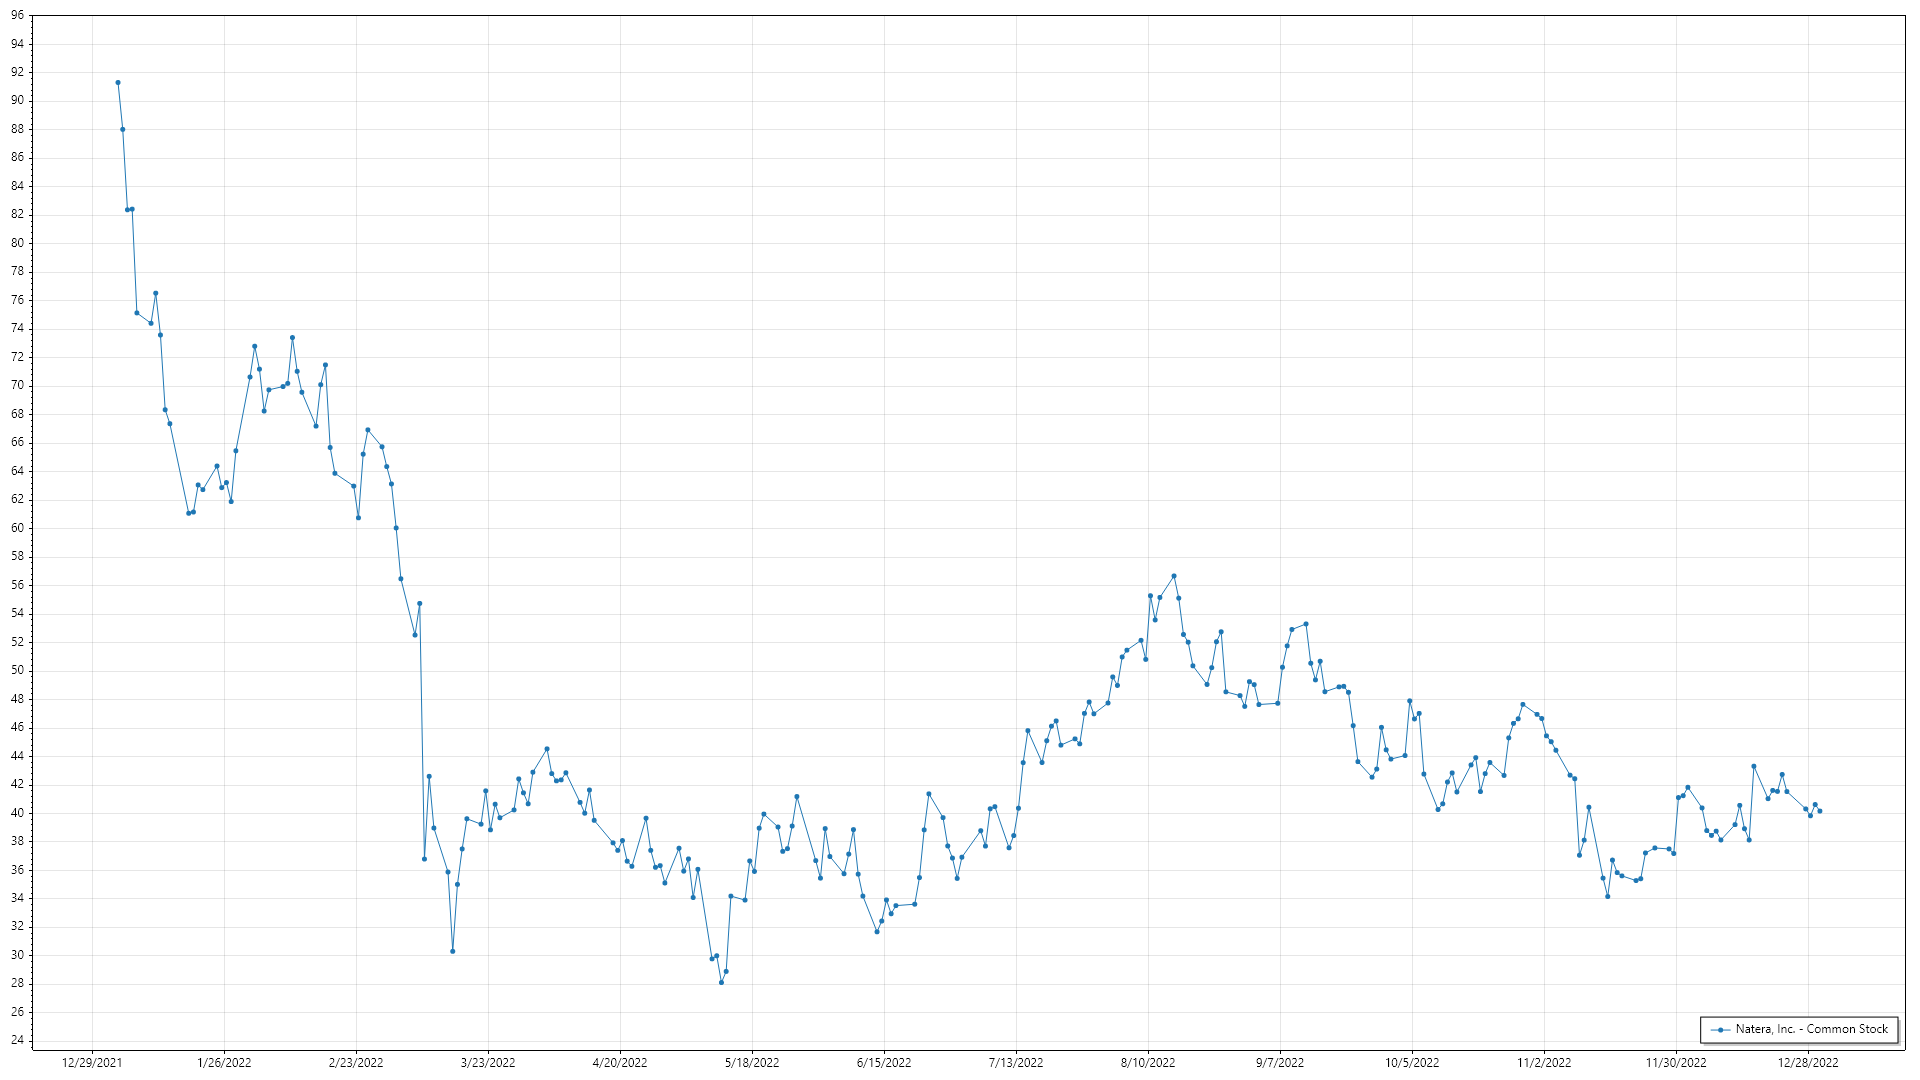Select the 1/26/2022 x-axis date label
This screenshot has height=1080, width=1920.
pos(224,1062)
